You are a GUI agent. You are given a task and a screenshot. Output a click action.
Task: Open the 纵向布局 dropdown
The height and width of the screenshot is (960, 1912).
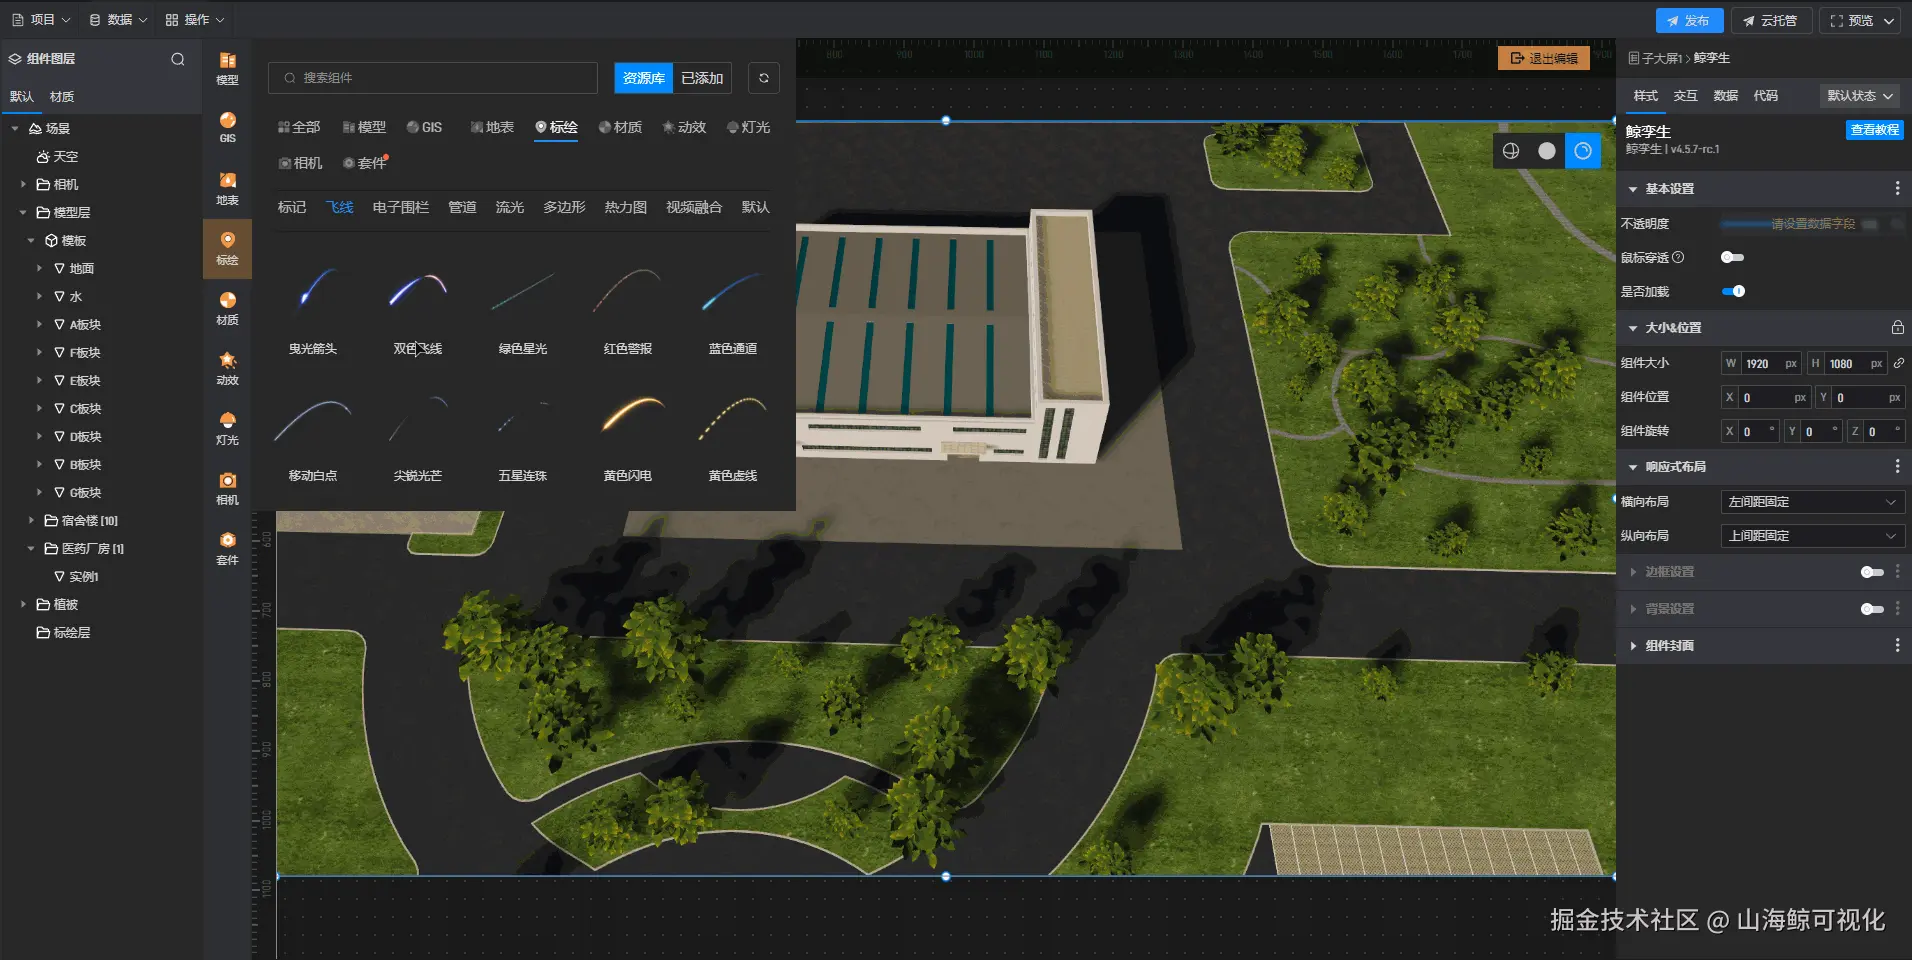point(1811,536)
